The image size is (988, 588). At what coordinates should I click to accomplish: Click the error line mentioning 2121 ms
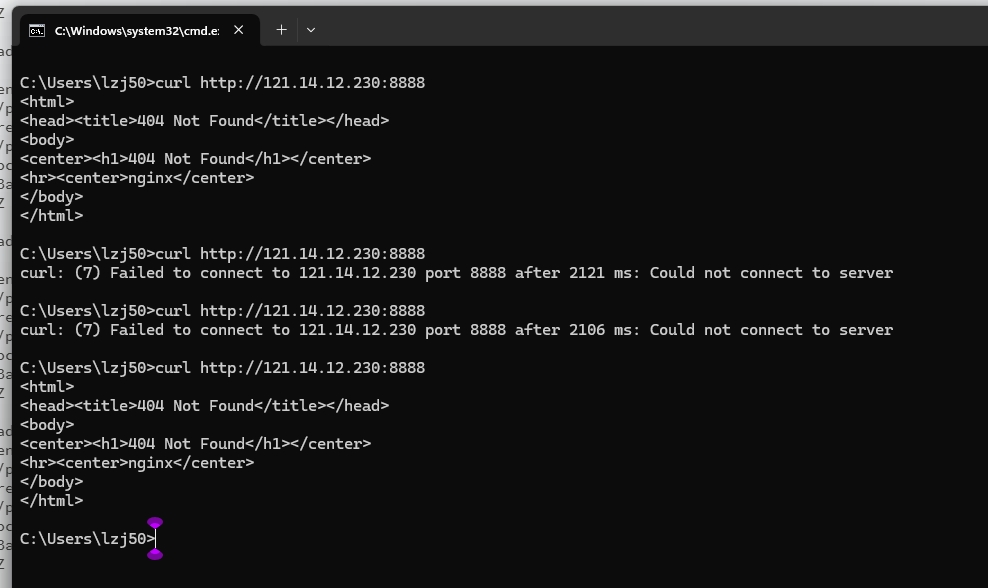[456, 273]
